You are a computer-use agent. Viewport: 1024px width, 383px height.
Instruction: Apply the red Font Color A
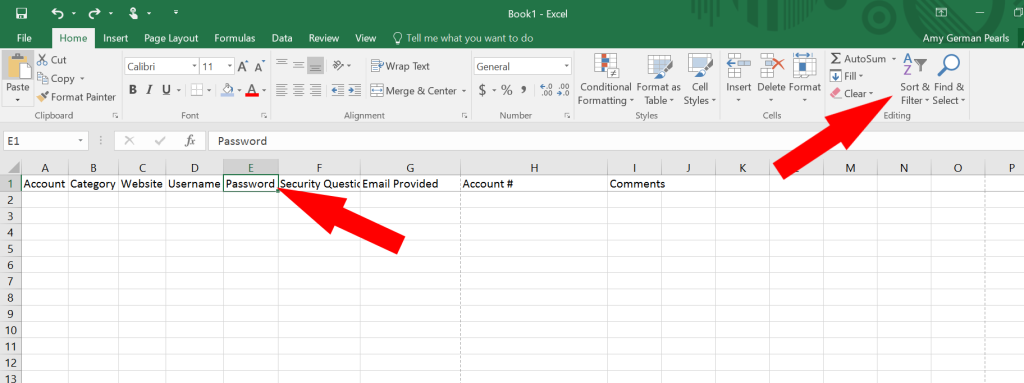coord(252,90)
